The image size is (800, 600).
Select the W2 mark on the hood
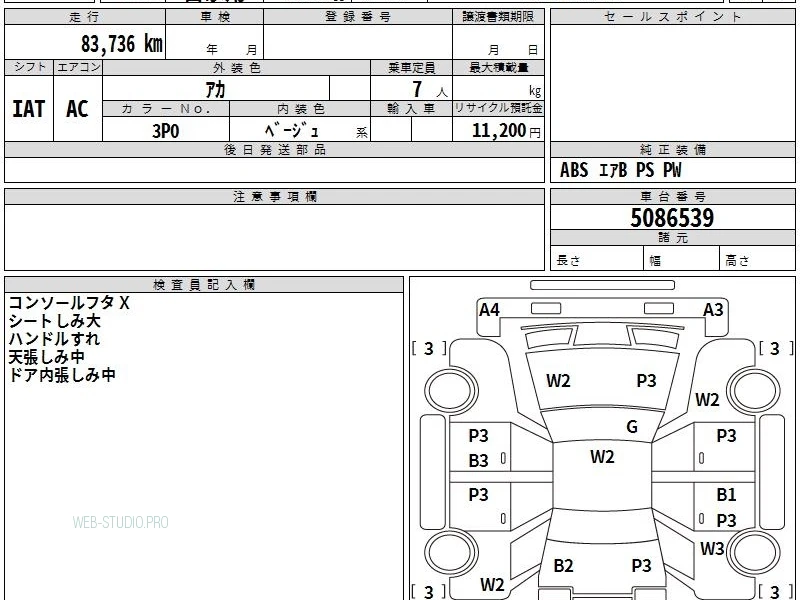[558, 381]
